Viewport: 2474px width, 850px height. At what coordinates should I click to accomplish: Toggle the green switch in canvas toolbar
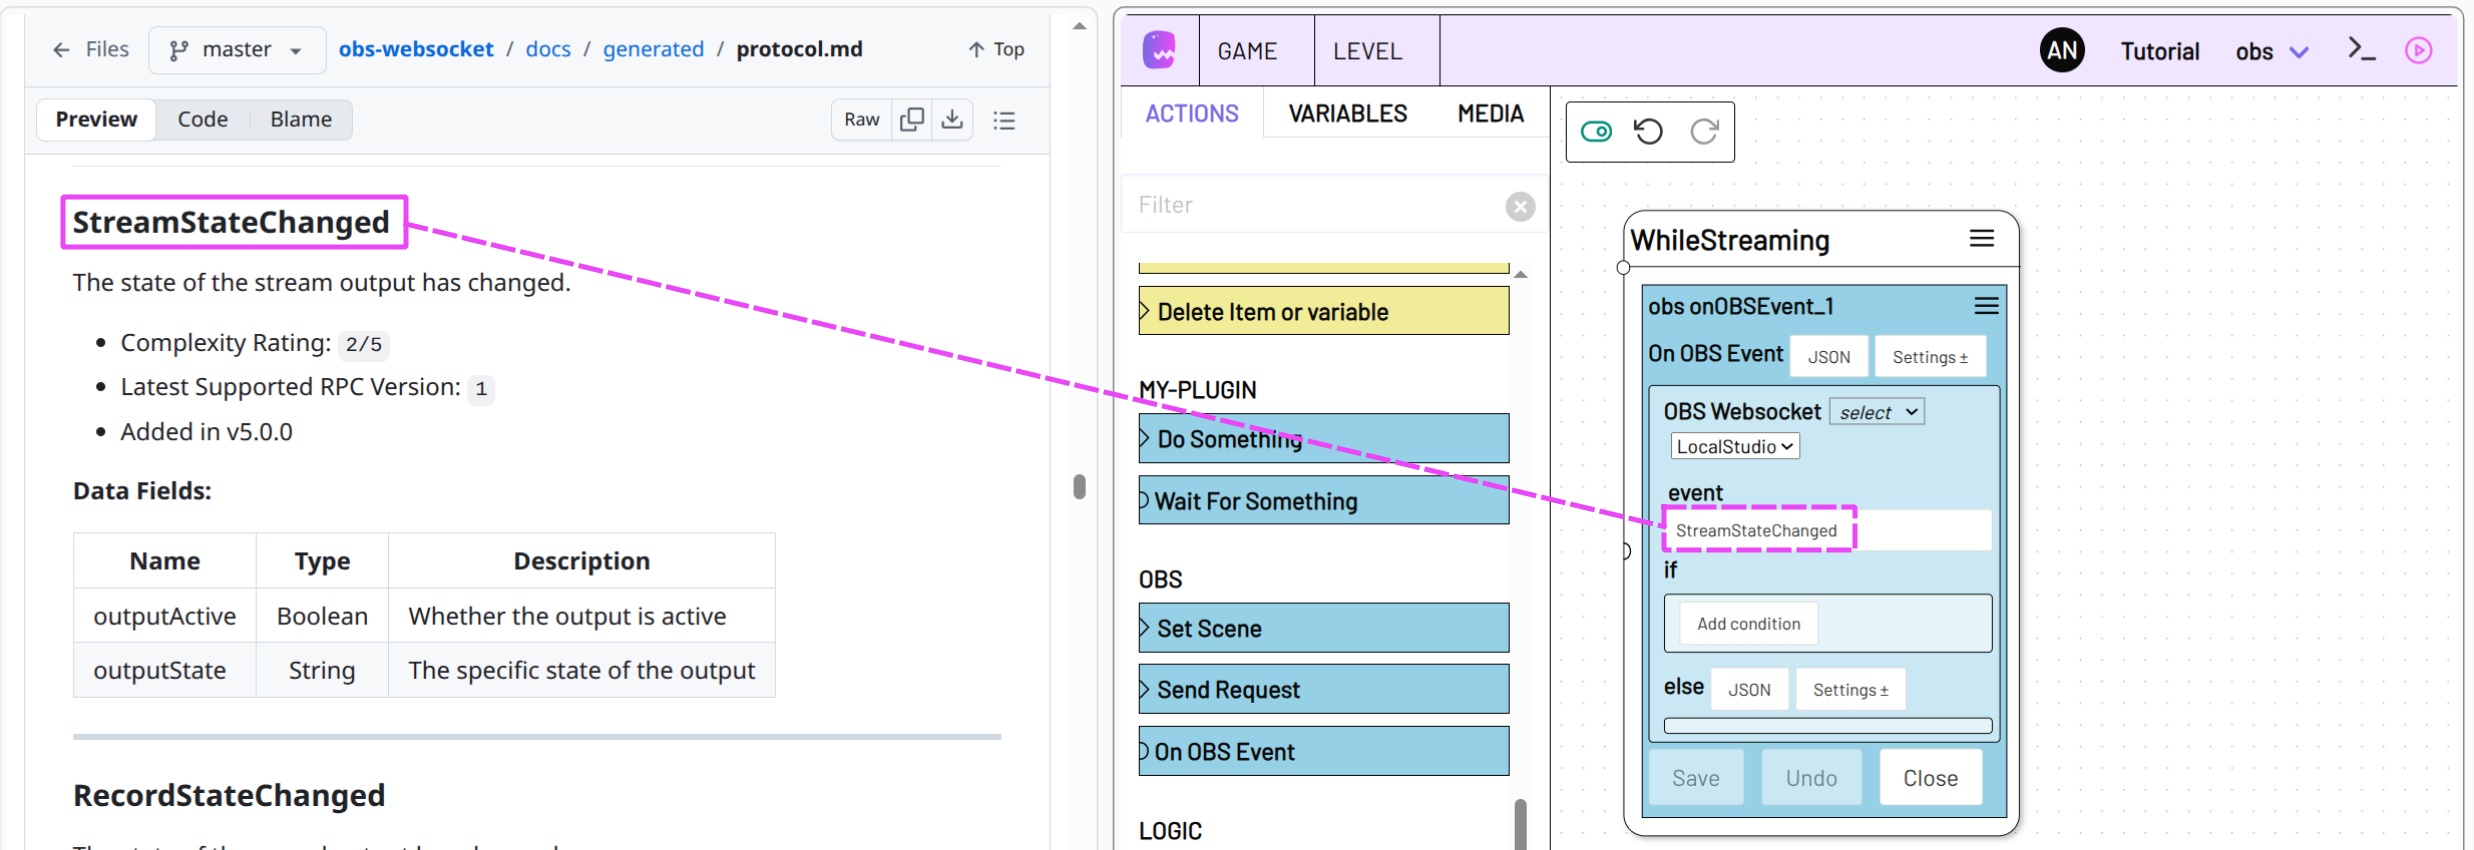click(1596, 132)
